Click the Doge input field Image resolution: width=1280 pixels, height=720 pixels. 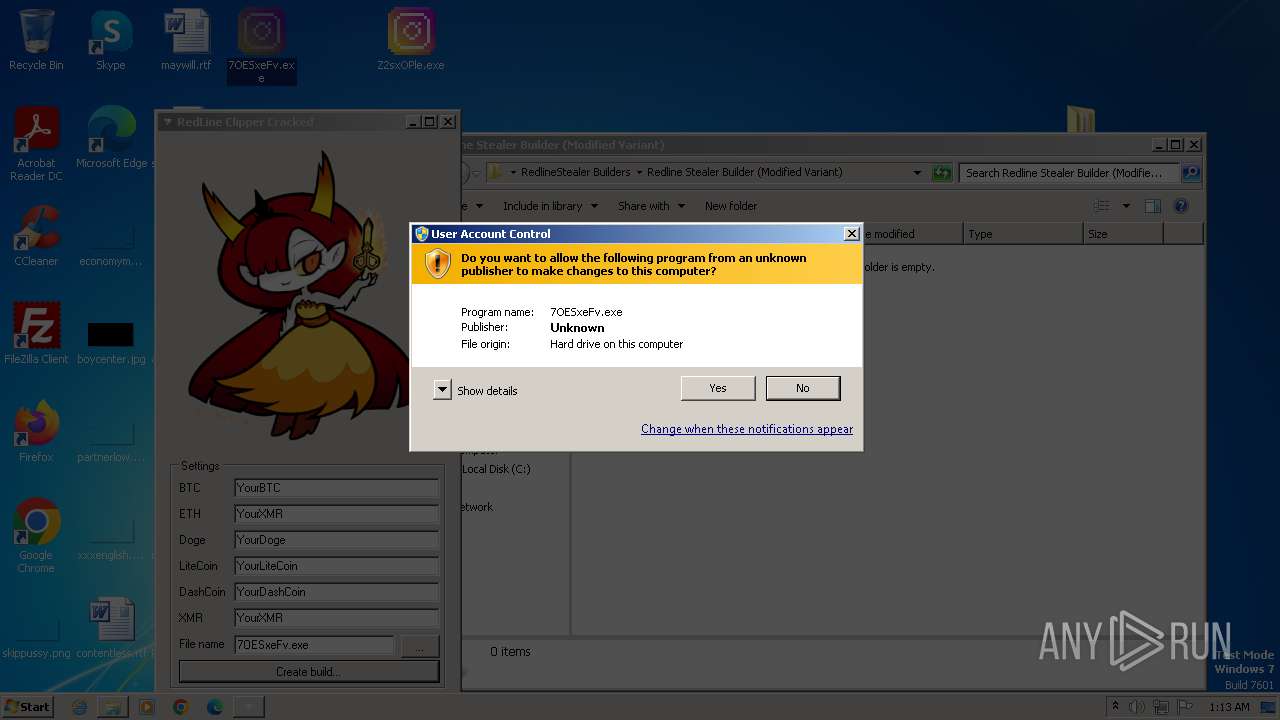(336, 540)
